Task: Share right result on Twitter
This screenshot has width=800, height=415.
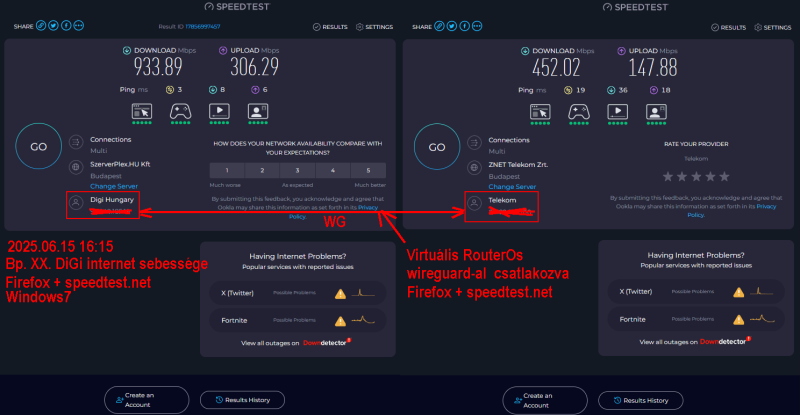Action: 452,26
